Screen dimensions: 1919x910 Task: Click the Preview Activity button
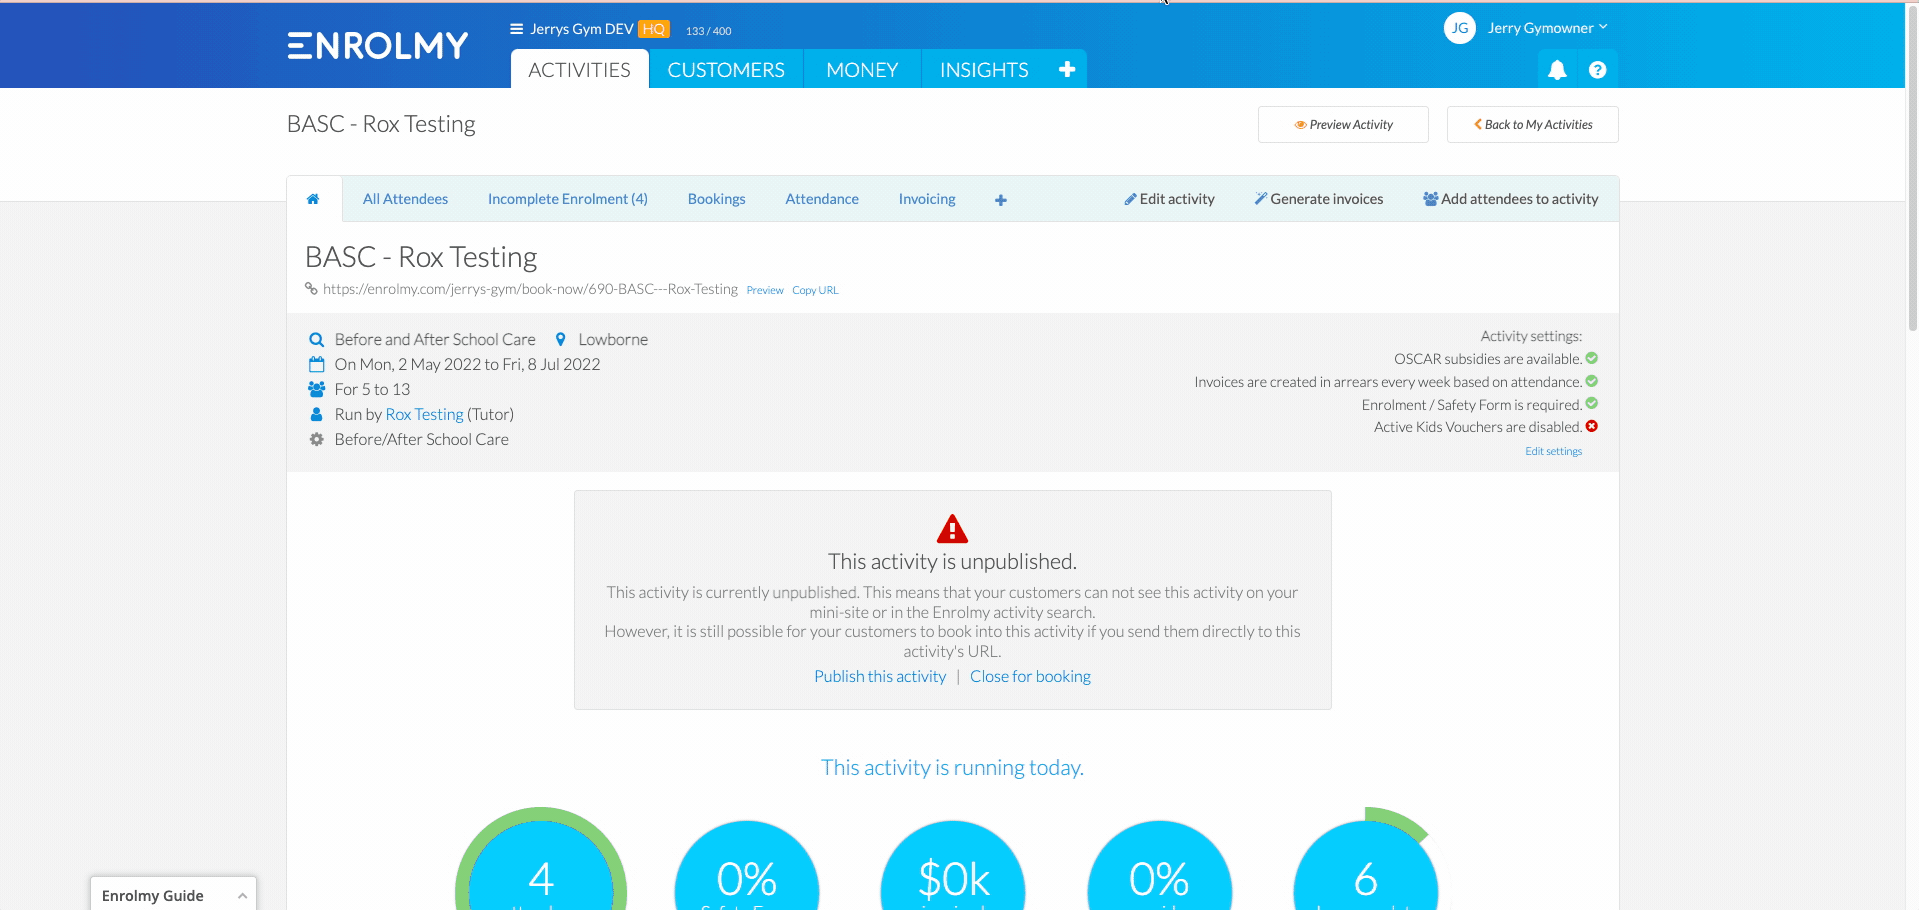click(1343, 125)
